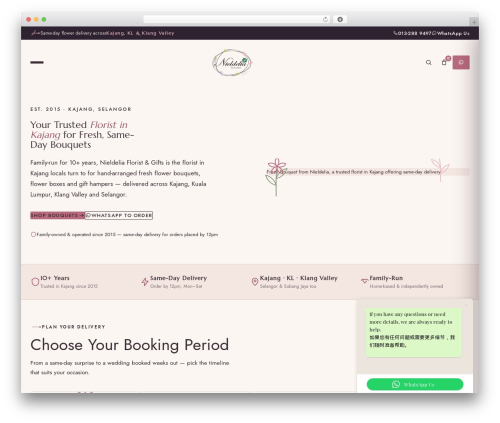Click the Nieldelia logo

(x=232, y=62)
